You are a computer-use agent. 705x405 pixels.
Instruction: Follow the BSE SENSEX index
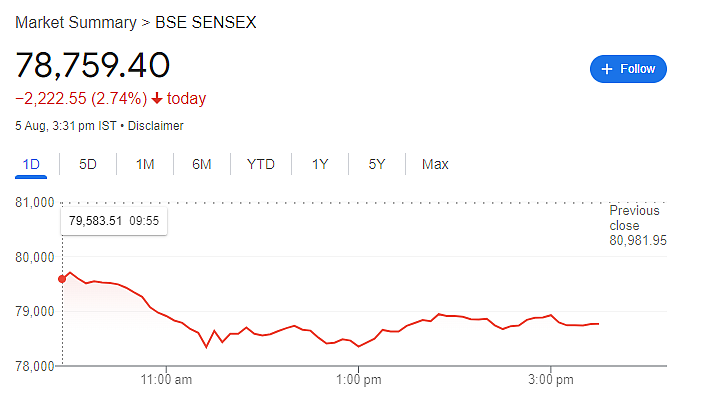coord(628,69)
